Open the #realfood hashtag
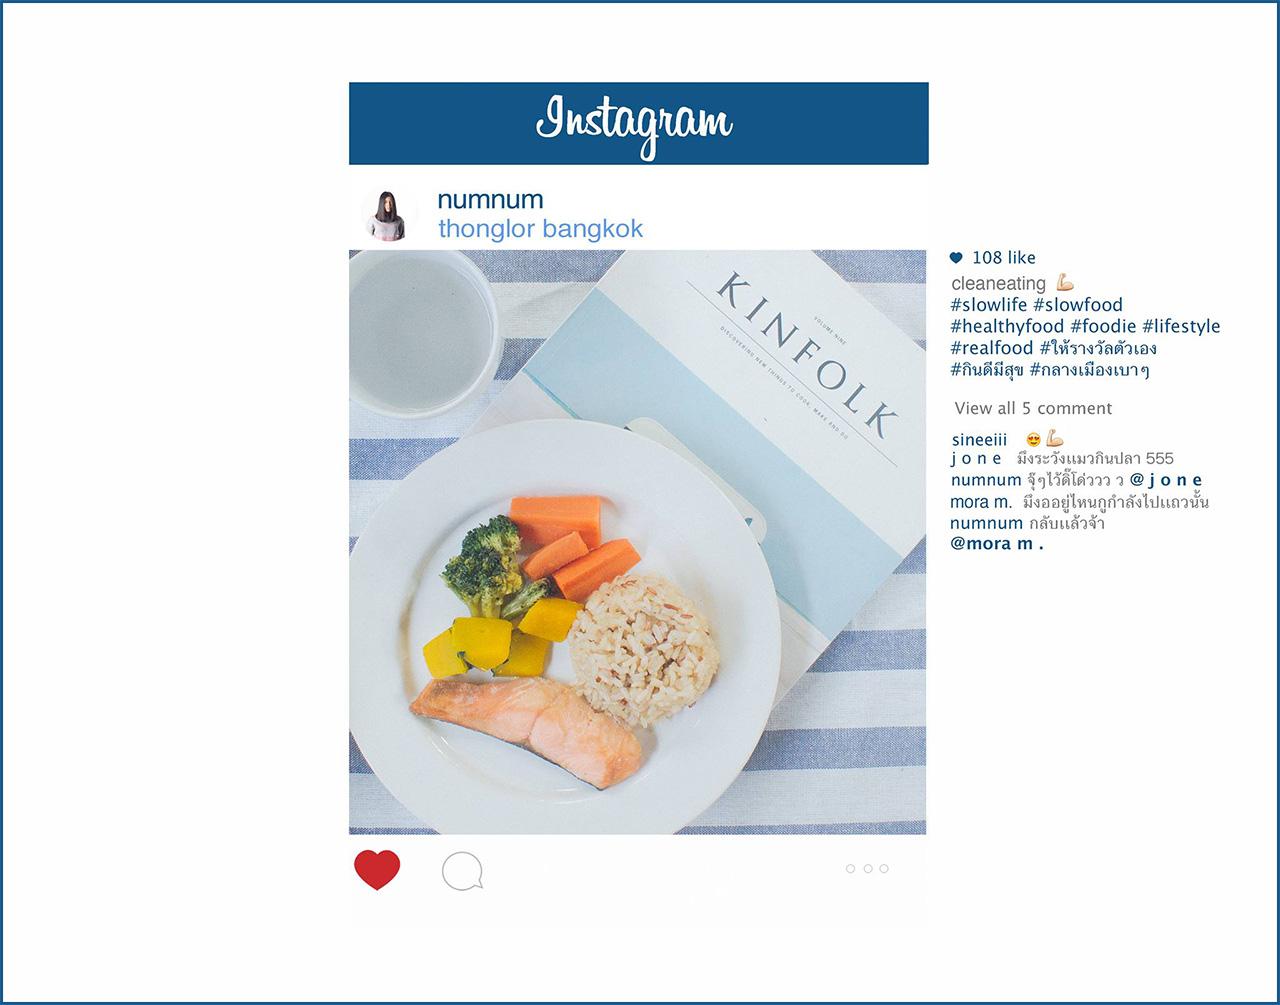1280x1005 pixels. pos(992,348)
